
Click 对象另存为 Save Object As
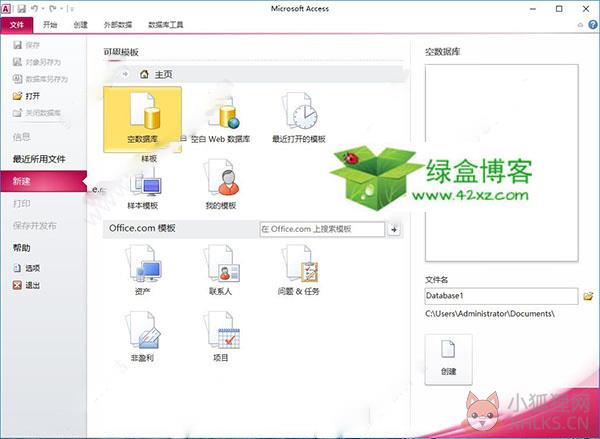click(x=37, y=62)
